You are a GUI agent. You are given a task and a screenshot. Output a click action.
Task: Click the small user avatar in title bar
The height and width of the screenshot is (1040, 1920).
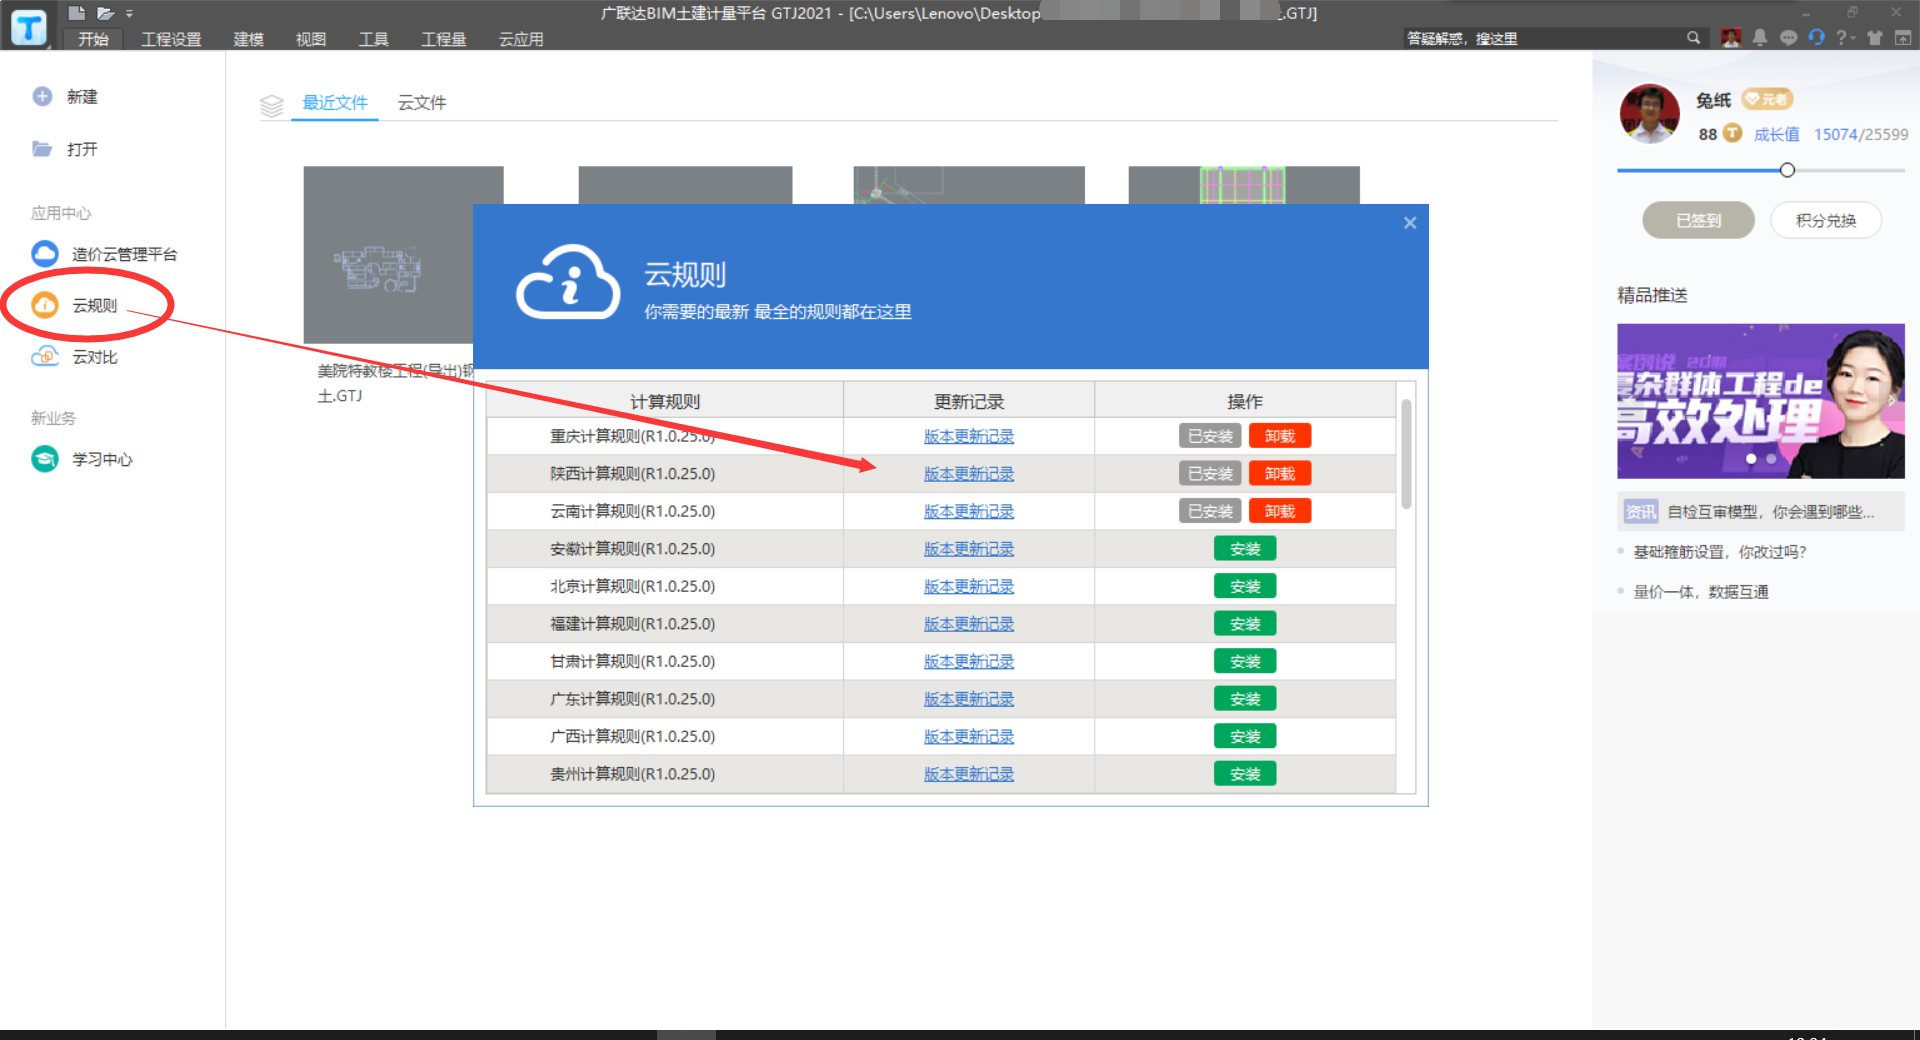(1731, 38)
